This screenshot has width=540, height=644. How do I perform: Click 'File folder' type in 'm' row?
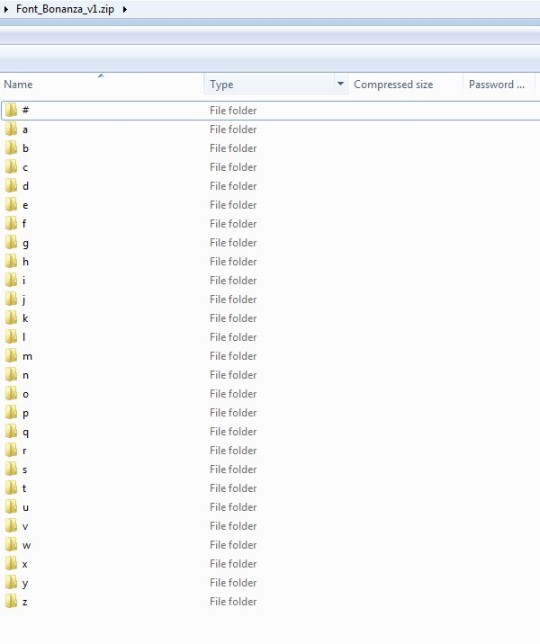coord(233,356)
